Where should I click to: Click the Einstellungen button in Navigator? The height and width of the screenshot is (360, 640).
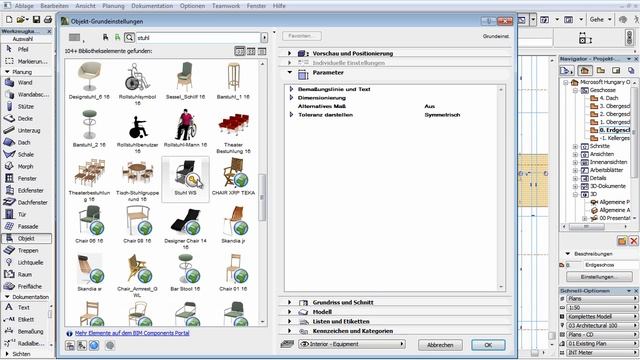(x=599, y=277)
